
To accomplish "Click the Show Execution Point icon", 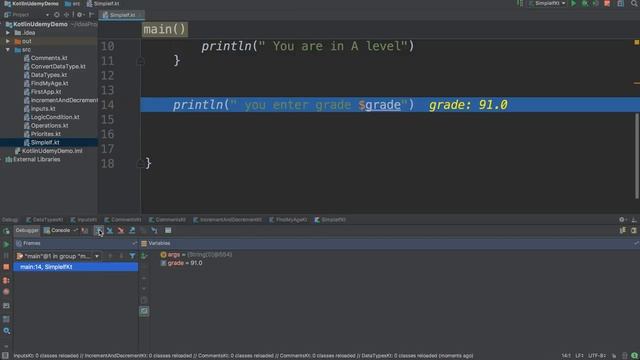I will [x=84, y=231].
